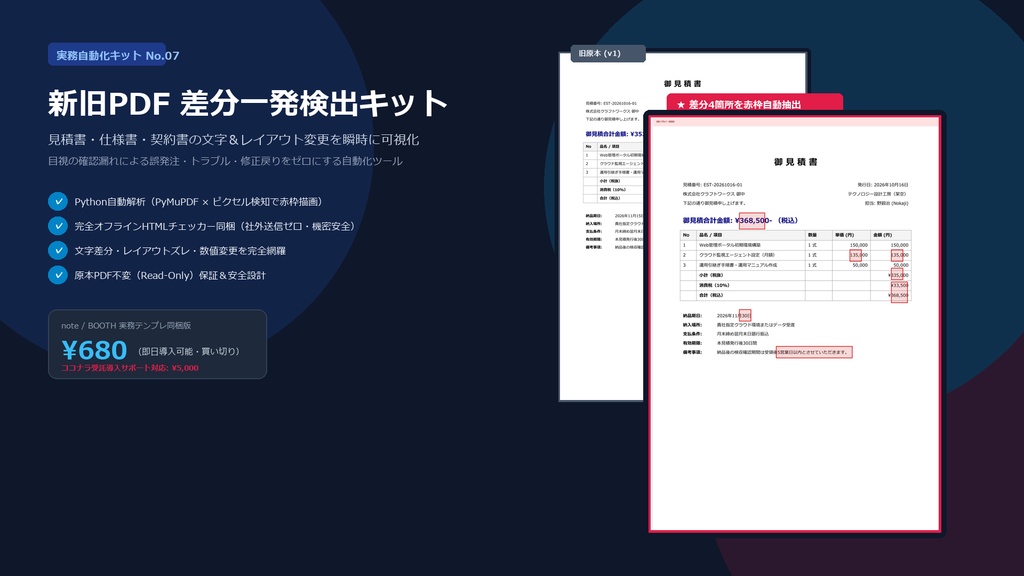1024x576 pixels.
Task: Click the 品名 / 項目 column header on the front document
Action: 712,235
